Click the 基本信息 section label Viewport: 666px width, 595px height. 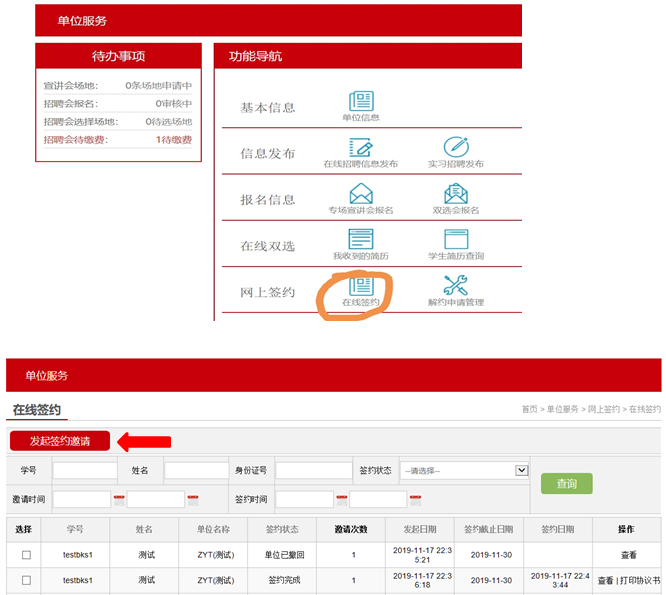pos(268,108)
